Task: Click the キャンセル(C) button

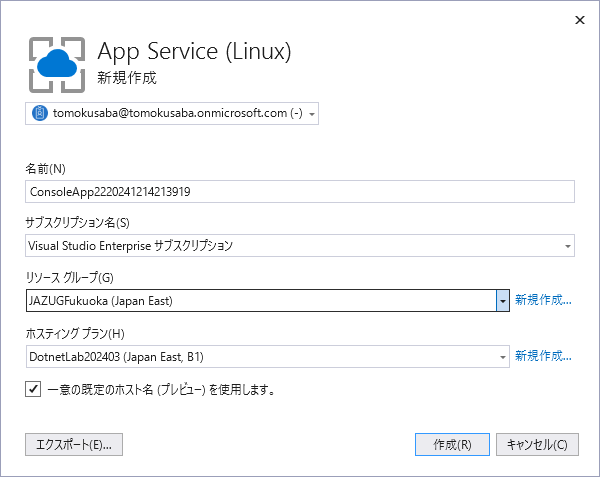Action: point(537,444)
